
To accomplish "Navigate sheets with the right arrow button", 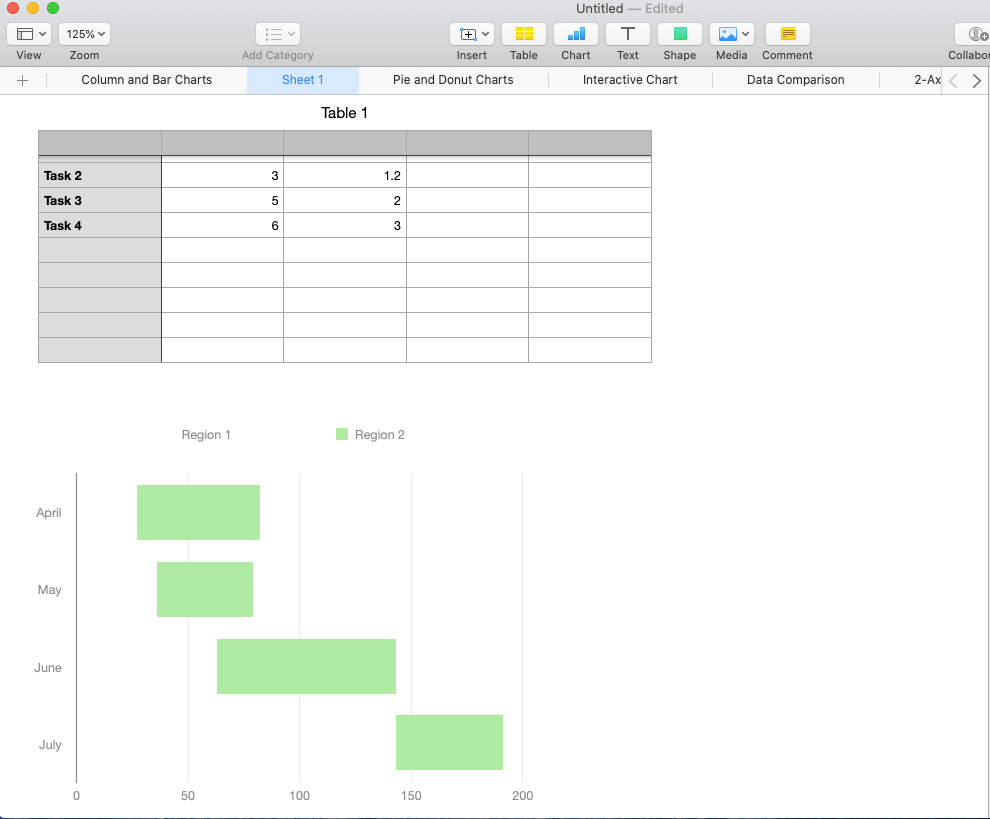I will pyautogui.click(x=976, y=80).
